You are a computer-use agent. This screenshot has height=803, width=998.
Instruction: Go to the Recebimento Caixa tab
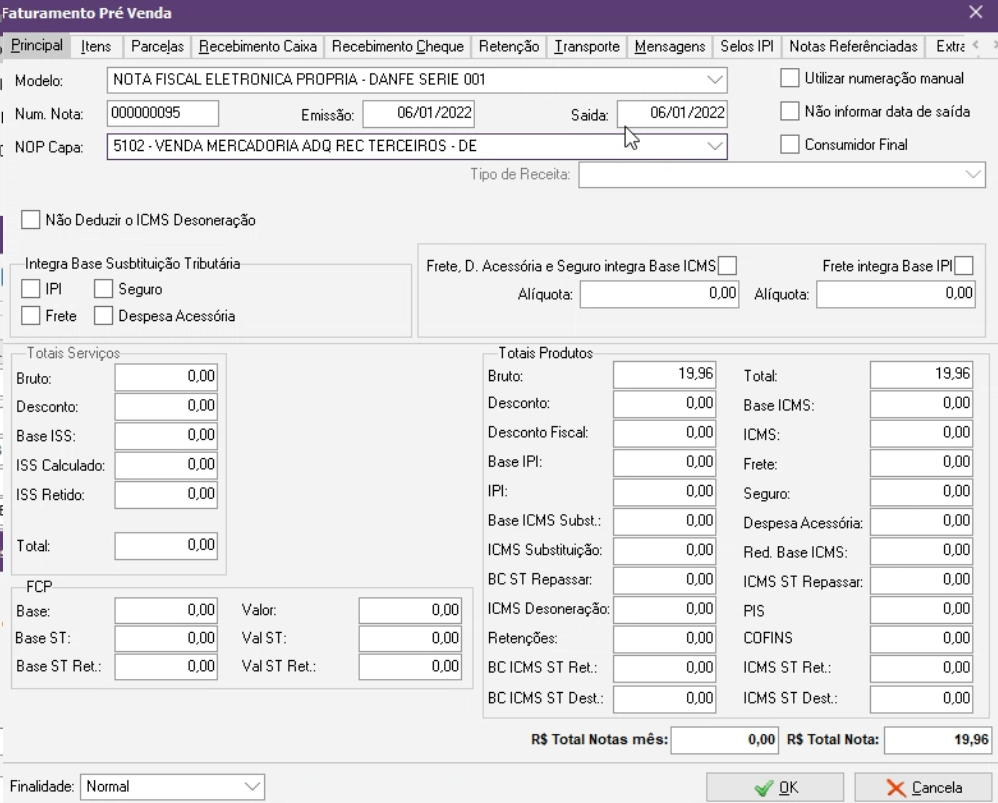(x=257, y=46)
